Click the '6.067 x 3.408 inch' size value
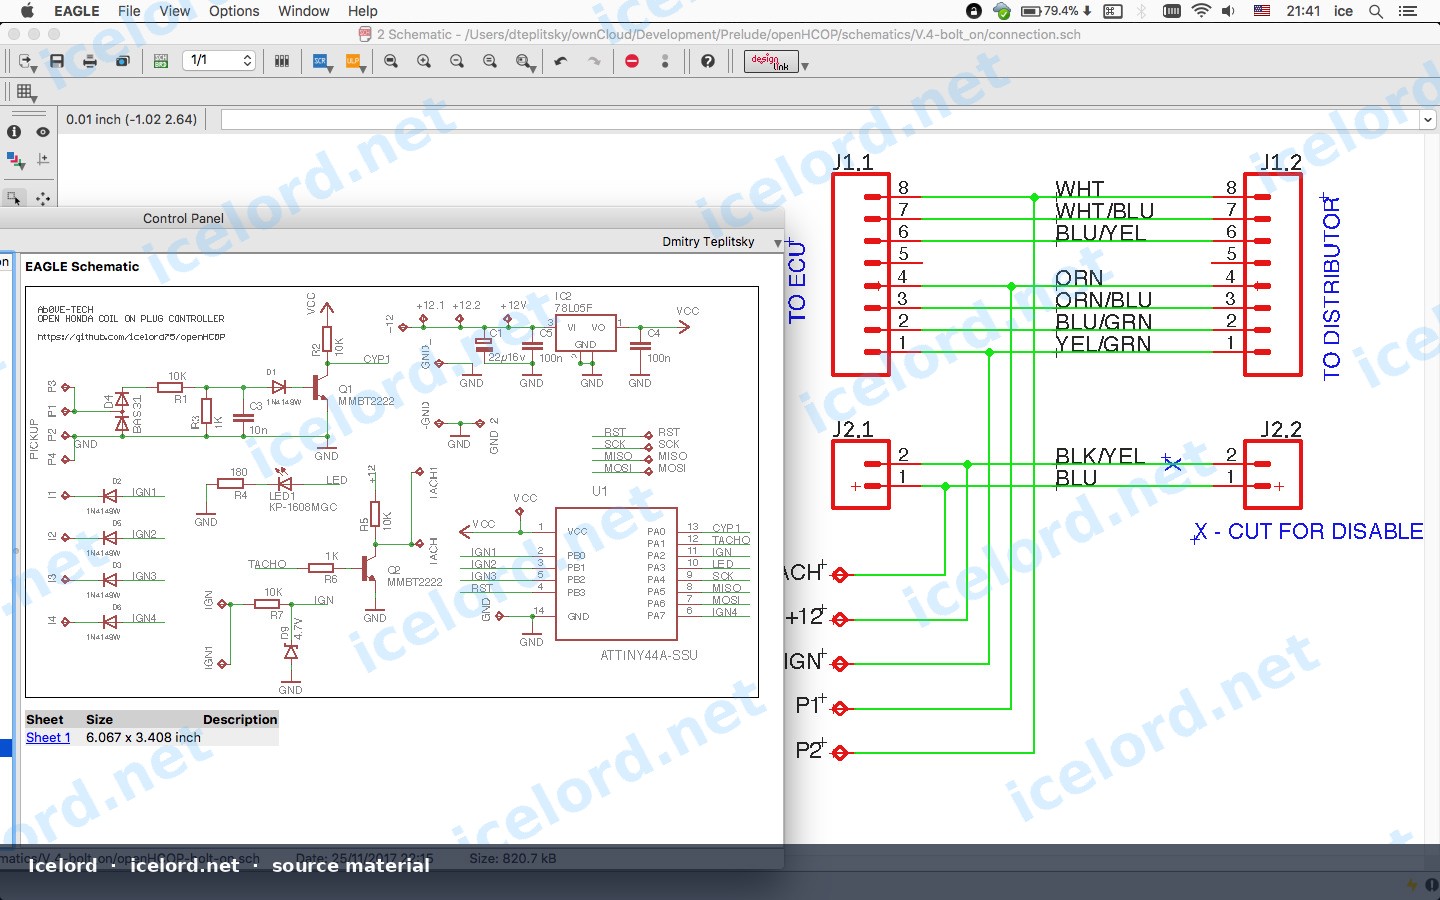 tap(143, 737)
